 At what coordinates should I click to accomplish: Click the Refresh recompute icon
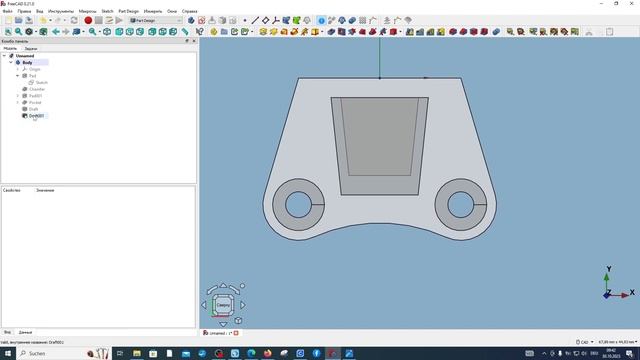[x=74, y=20]
